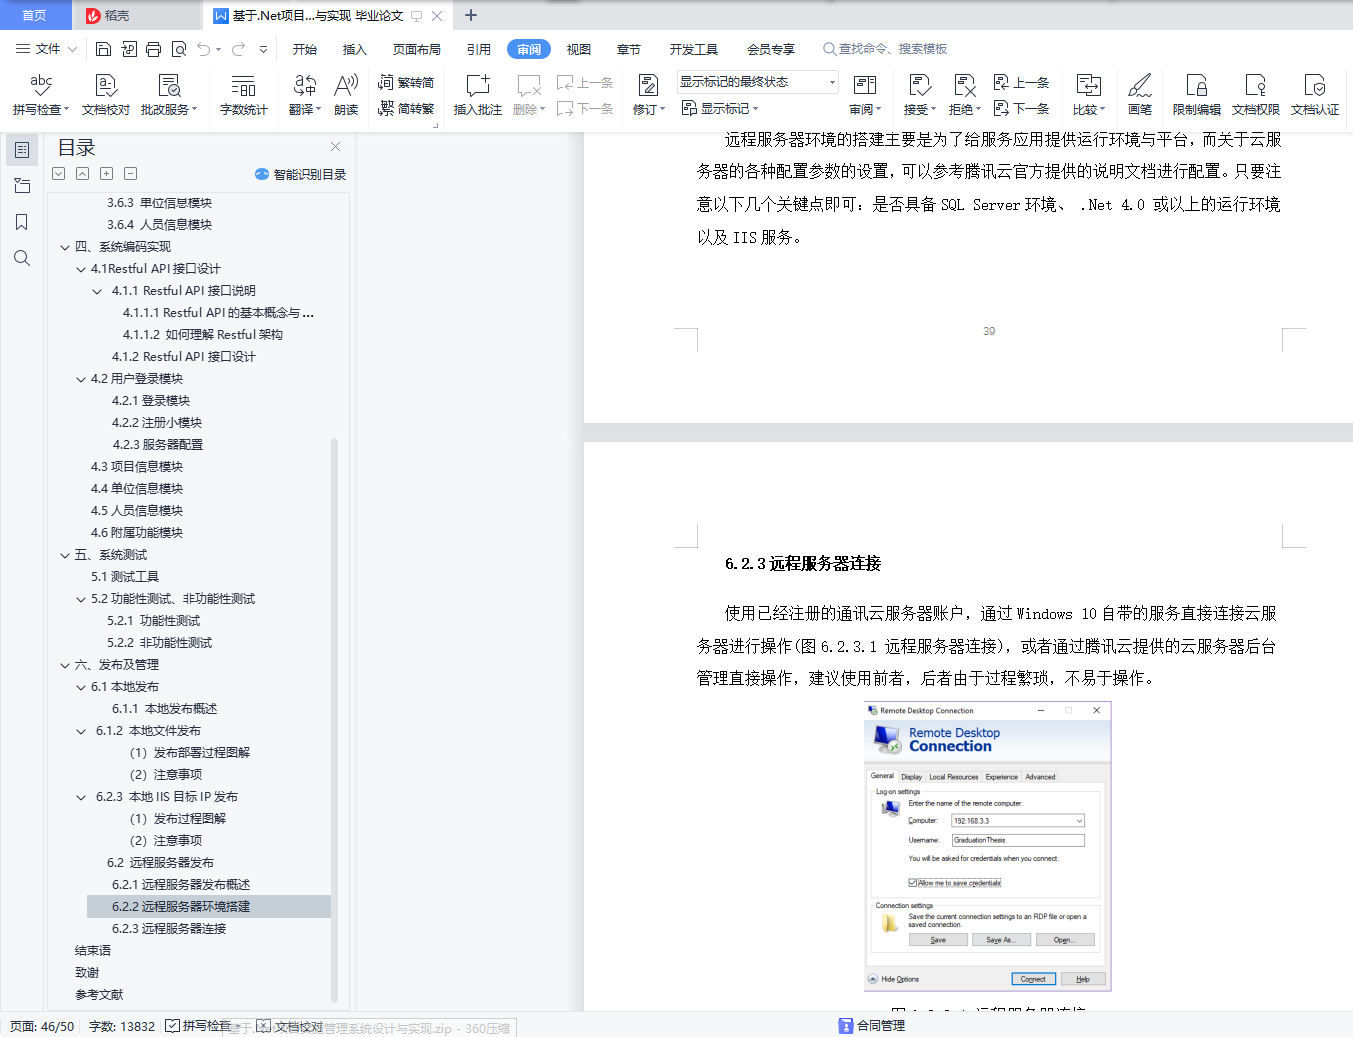Collapse 6.1 本地发布 in outline
This screenshot has height=1037, width=1353.
(81, 687)
